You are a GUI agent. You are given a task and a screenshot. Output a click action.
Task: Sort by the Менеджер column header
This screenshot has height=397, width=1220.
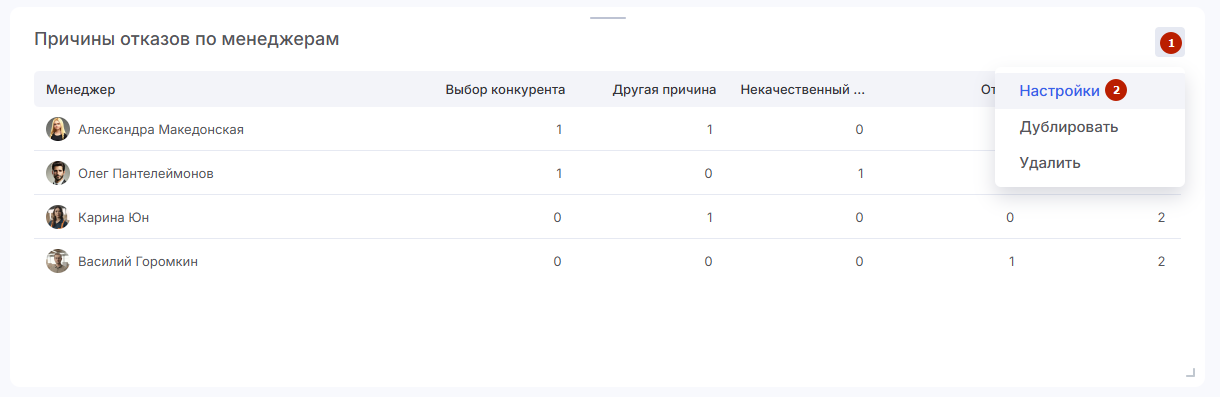coord(81,90)
